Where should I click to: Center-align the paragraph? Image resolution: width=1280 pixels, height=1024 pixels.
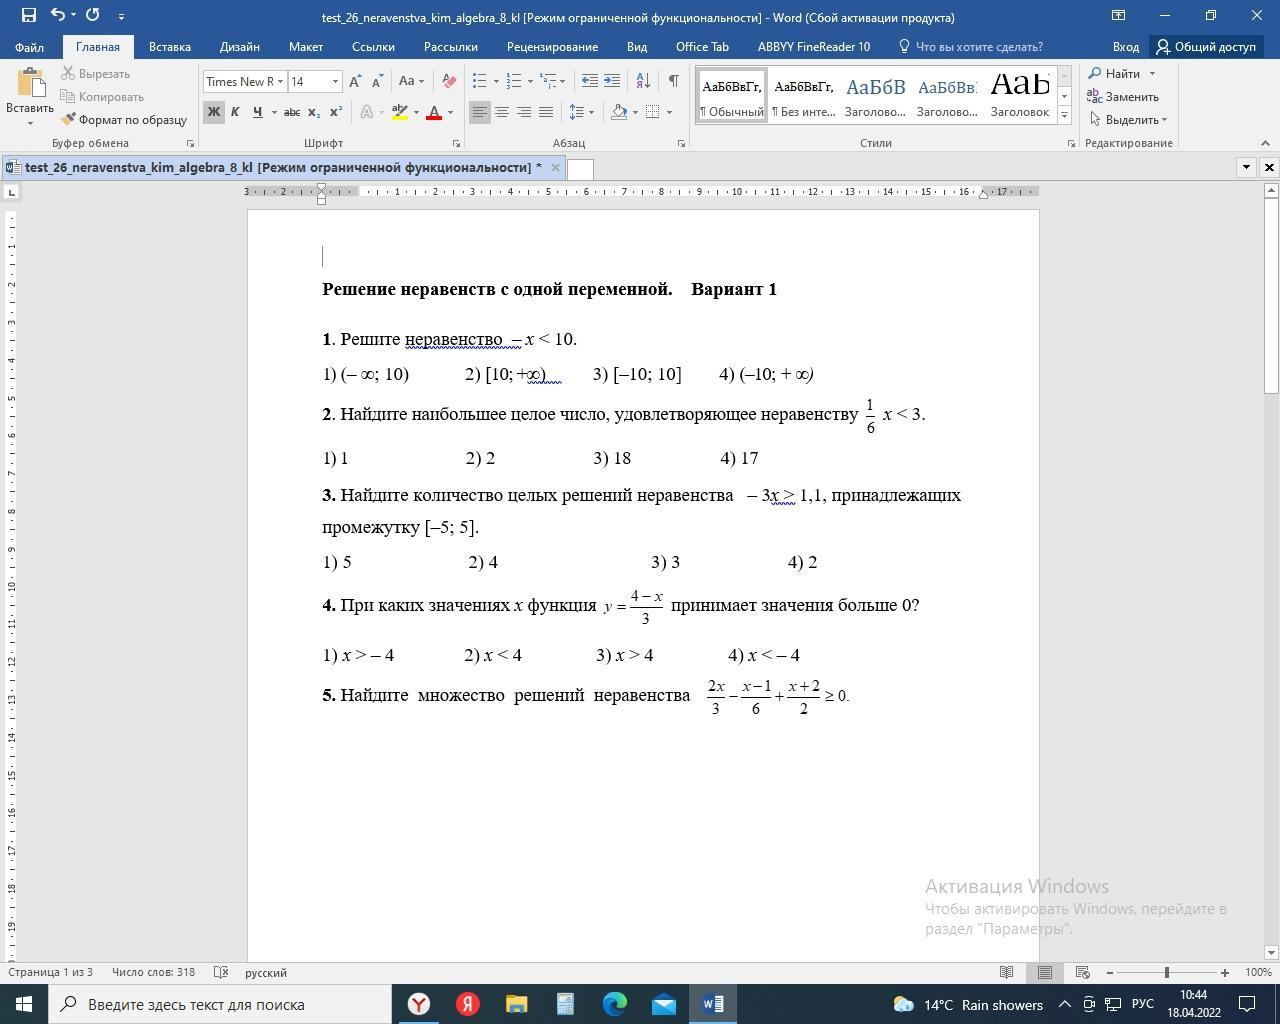click(502, 112)
